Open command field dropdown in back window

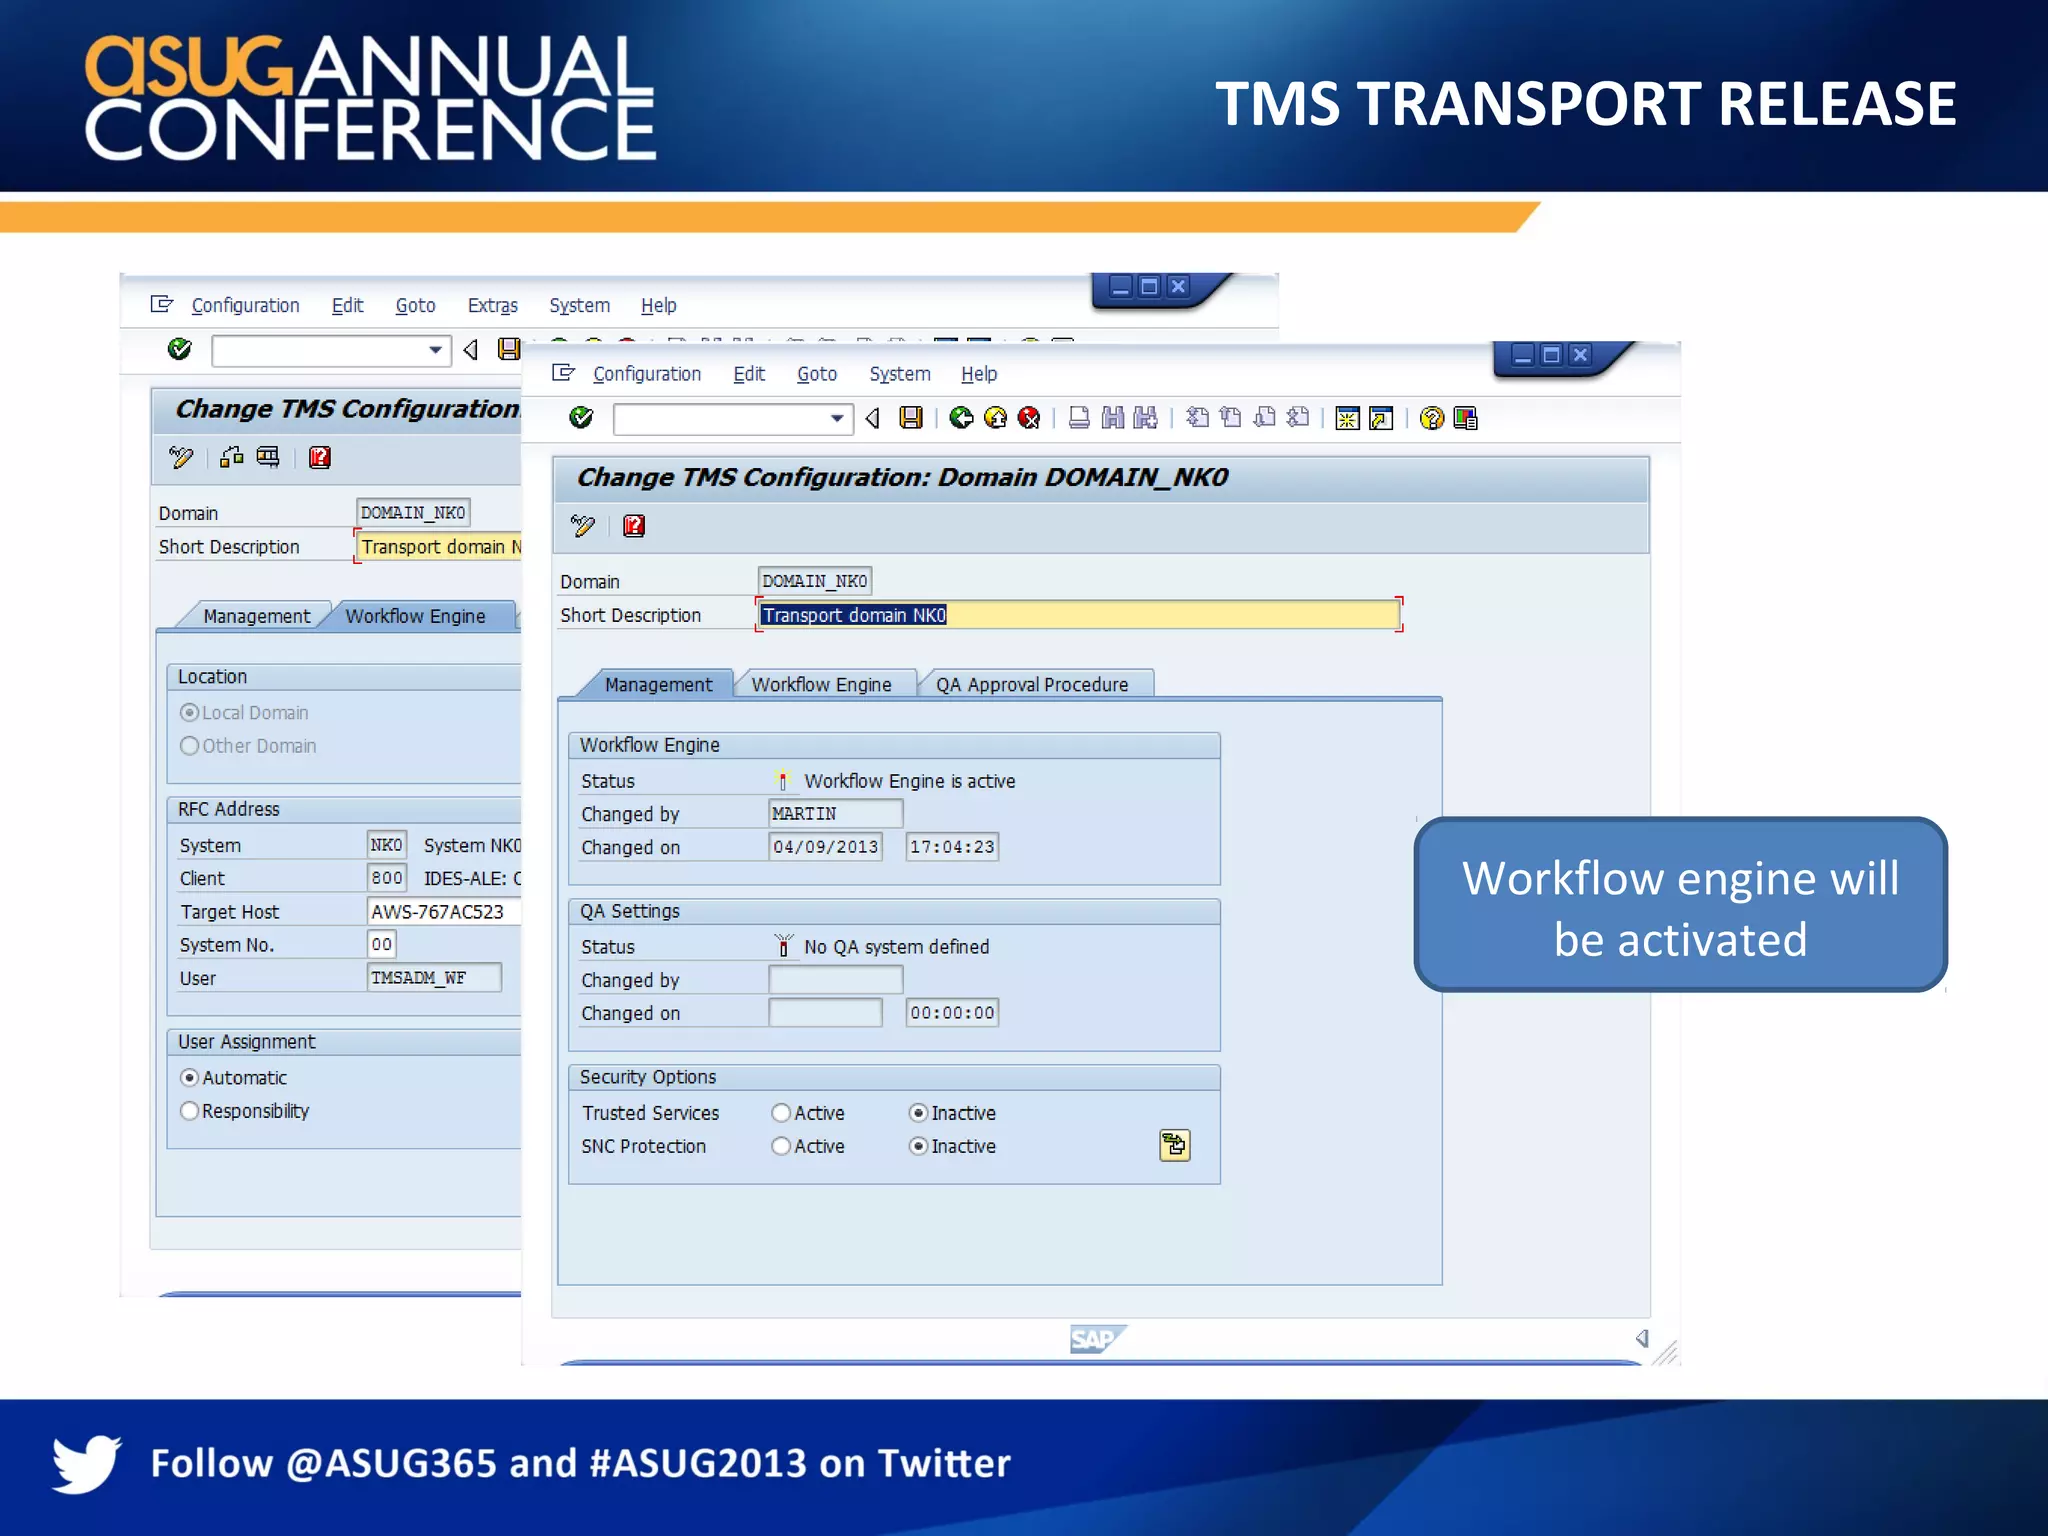(435, 350)
